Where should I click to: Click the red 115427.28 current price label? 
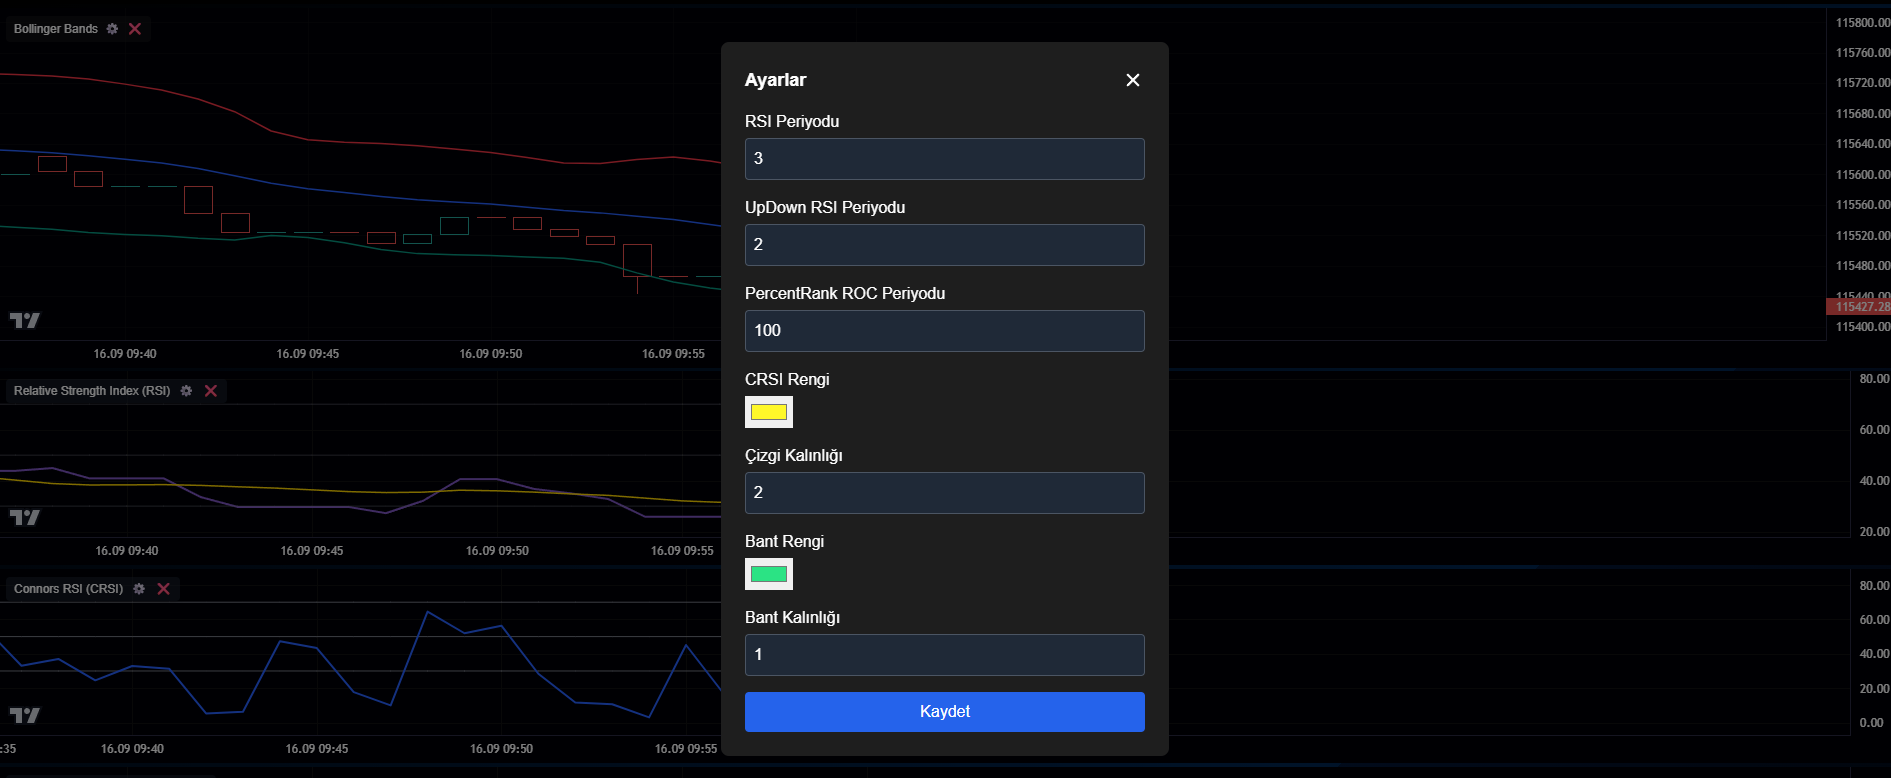click(1858, 307)
